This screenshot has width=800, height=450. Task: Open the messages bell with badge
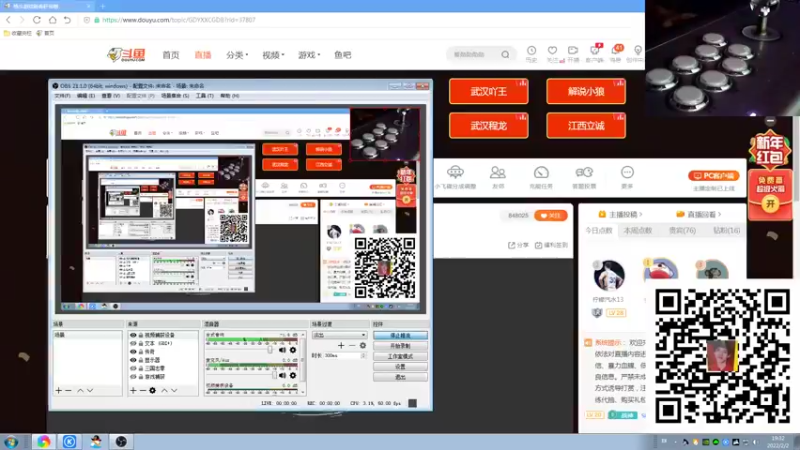coord(616,50)
